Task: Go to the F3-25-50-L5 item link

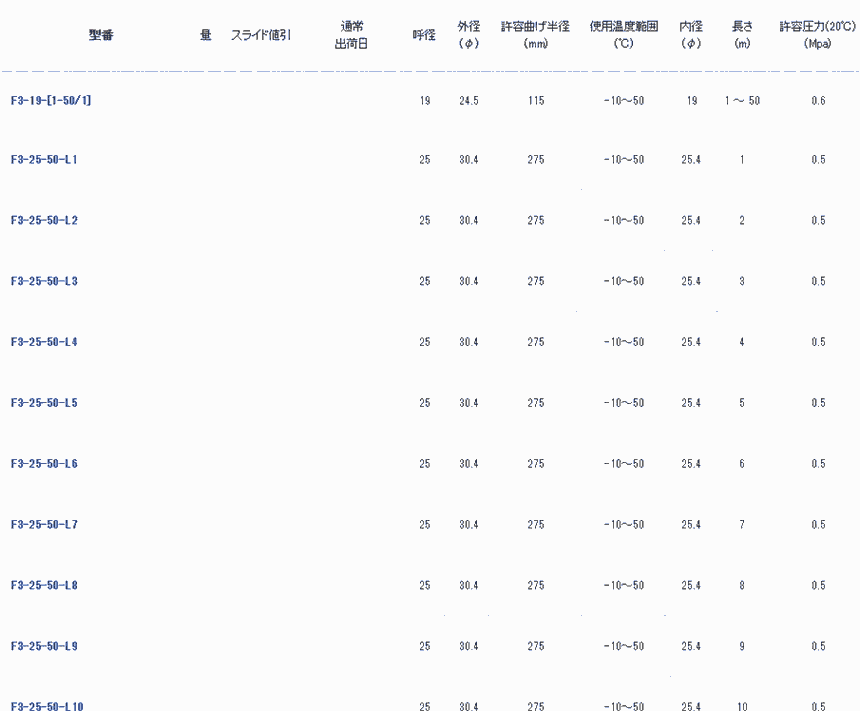Action: (x=44, y=403)
